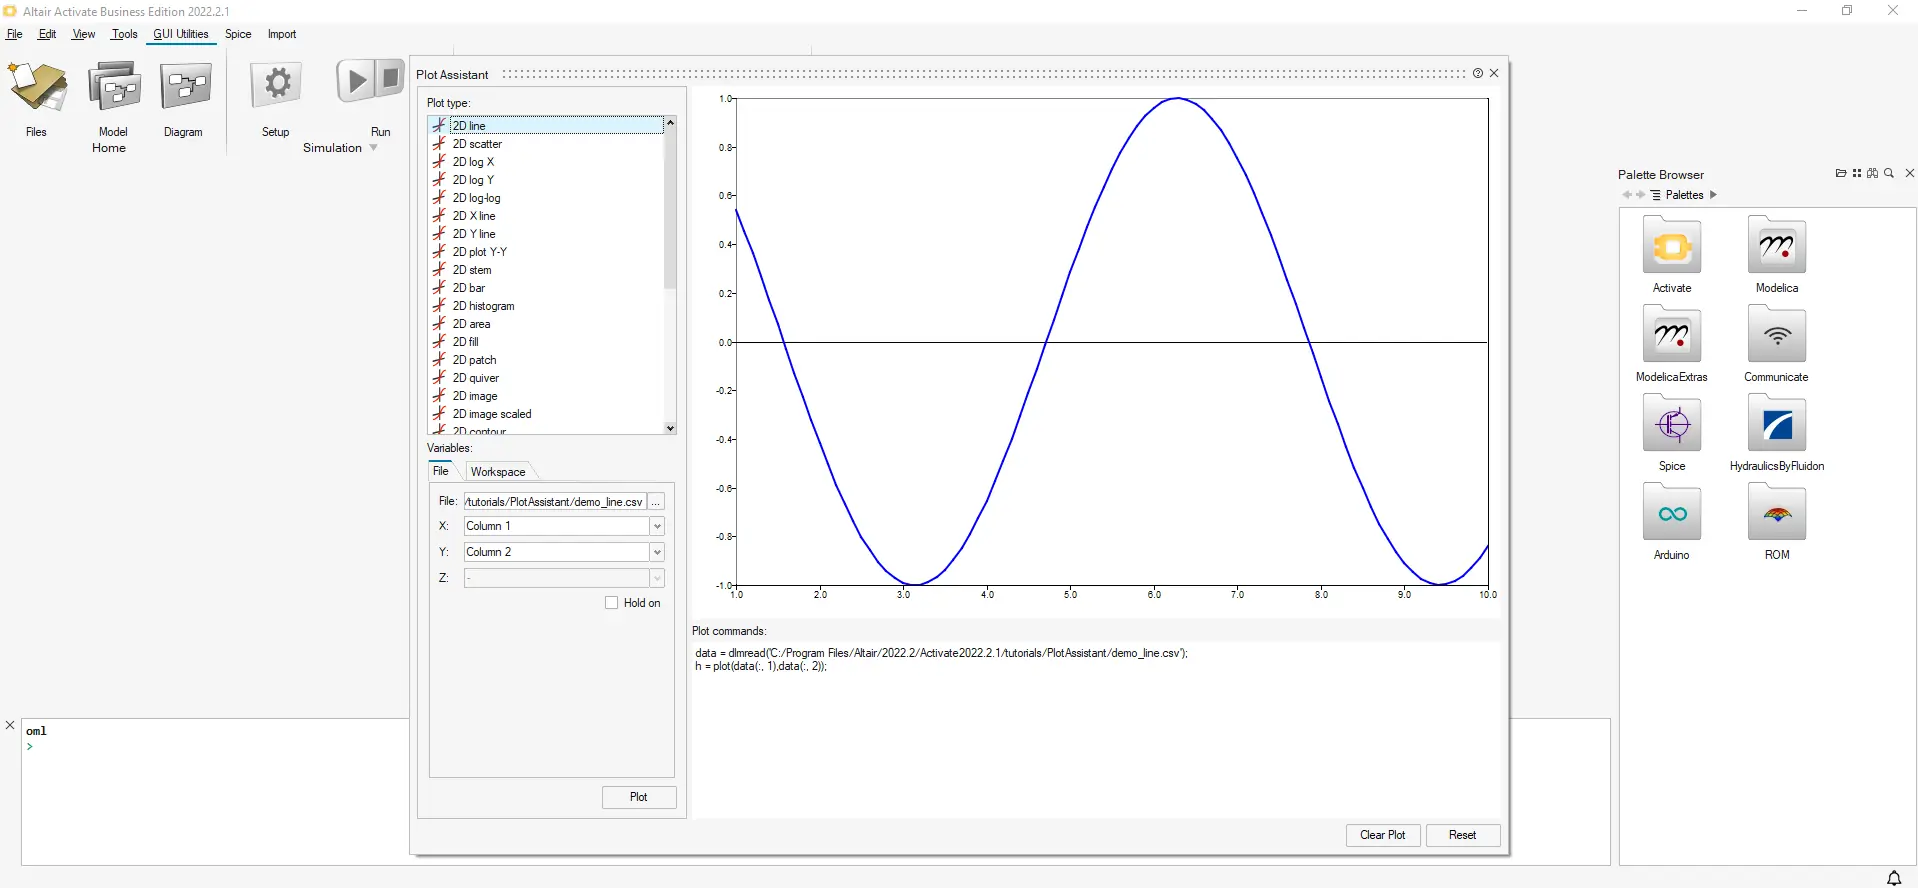The width and height of the screenshot is (1918, 888).
Task: Click the Model icon in the Home ribbon
Action: (x=114, y=88)
